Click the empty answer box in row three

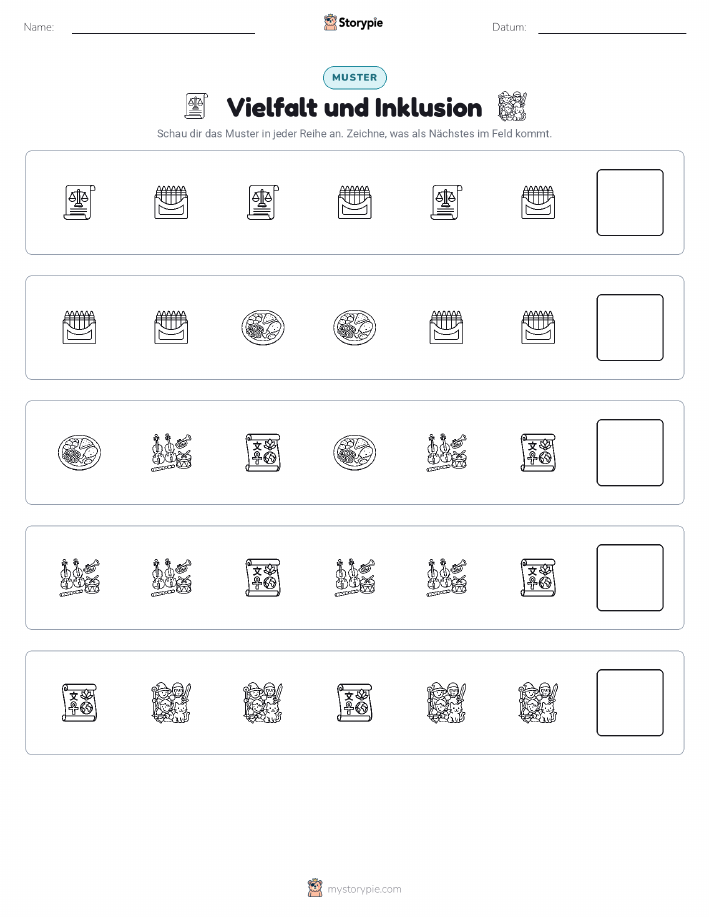630,453
